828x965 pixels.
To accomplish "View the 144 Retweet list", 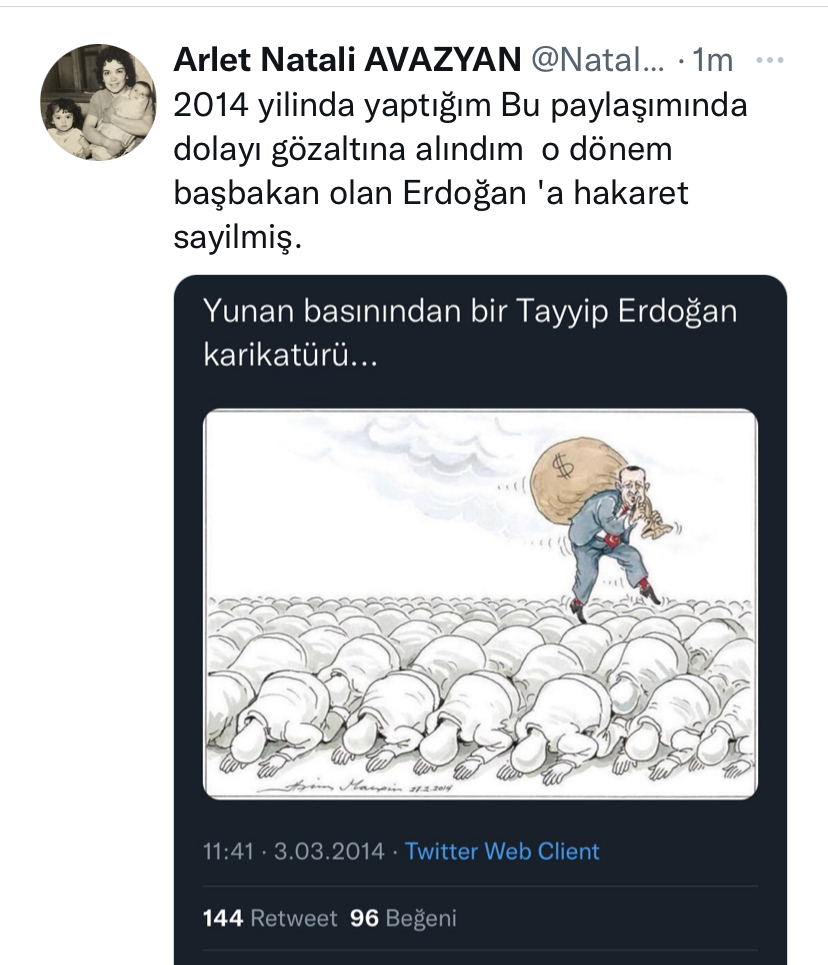I will [x=270, y=918].
